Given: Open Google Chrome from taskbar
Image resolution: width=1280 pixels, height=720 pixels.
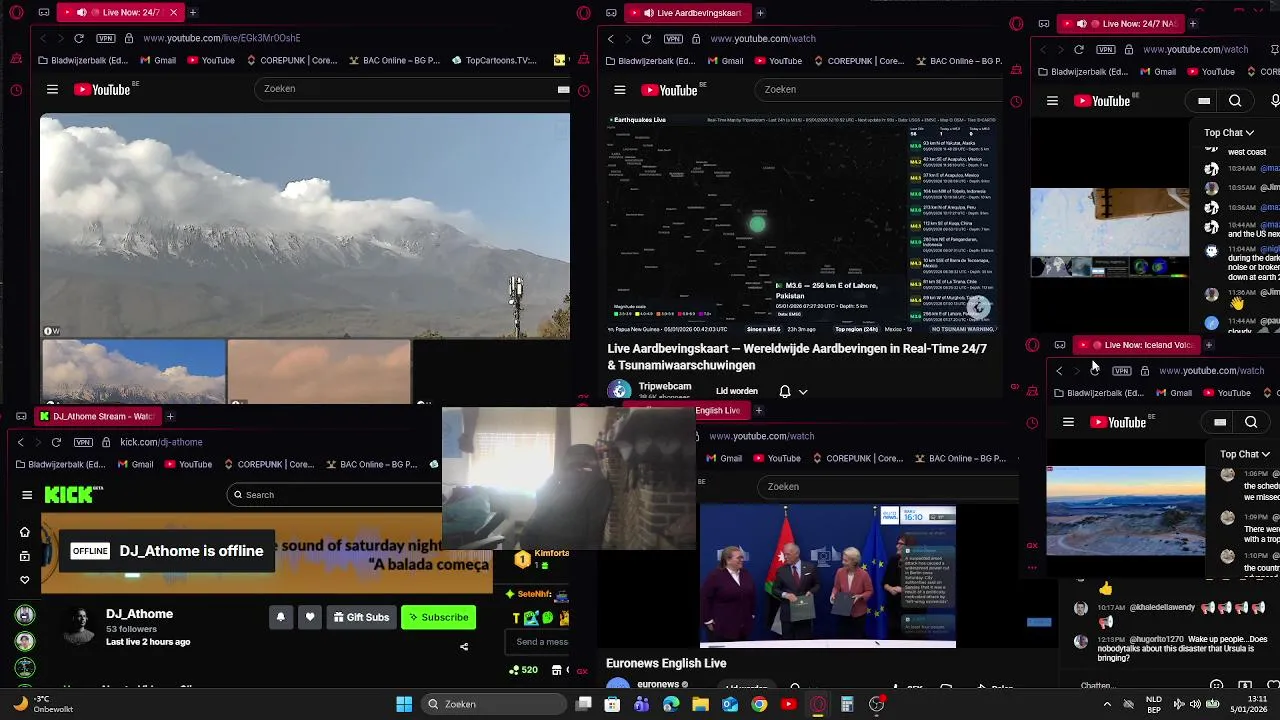Looking at the screenshot, I should (759, 704).
